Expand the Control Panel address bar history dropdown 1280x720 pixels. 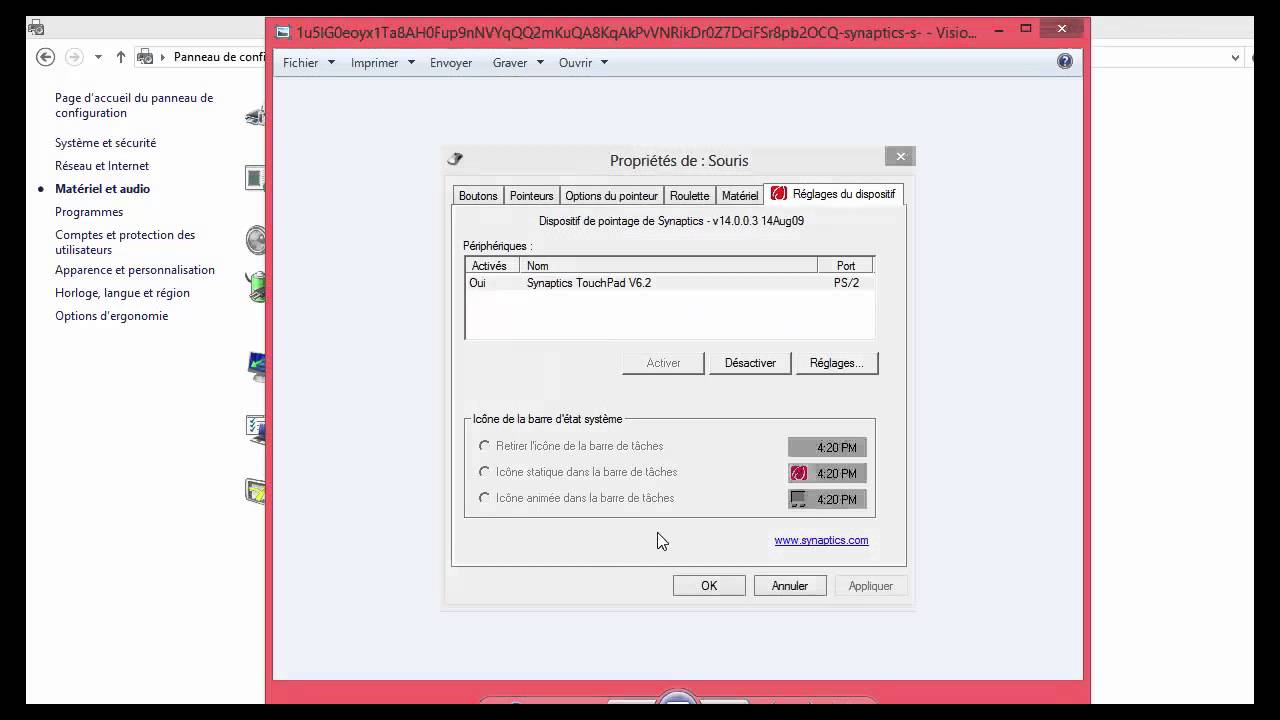[x=1236, y=57]
